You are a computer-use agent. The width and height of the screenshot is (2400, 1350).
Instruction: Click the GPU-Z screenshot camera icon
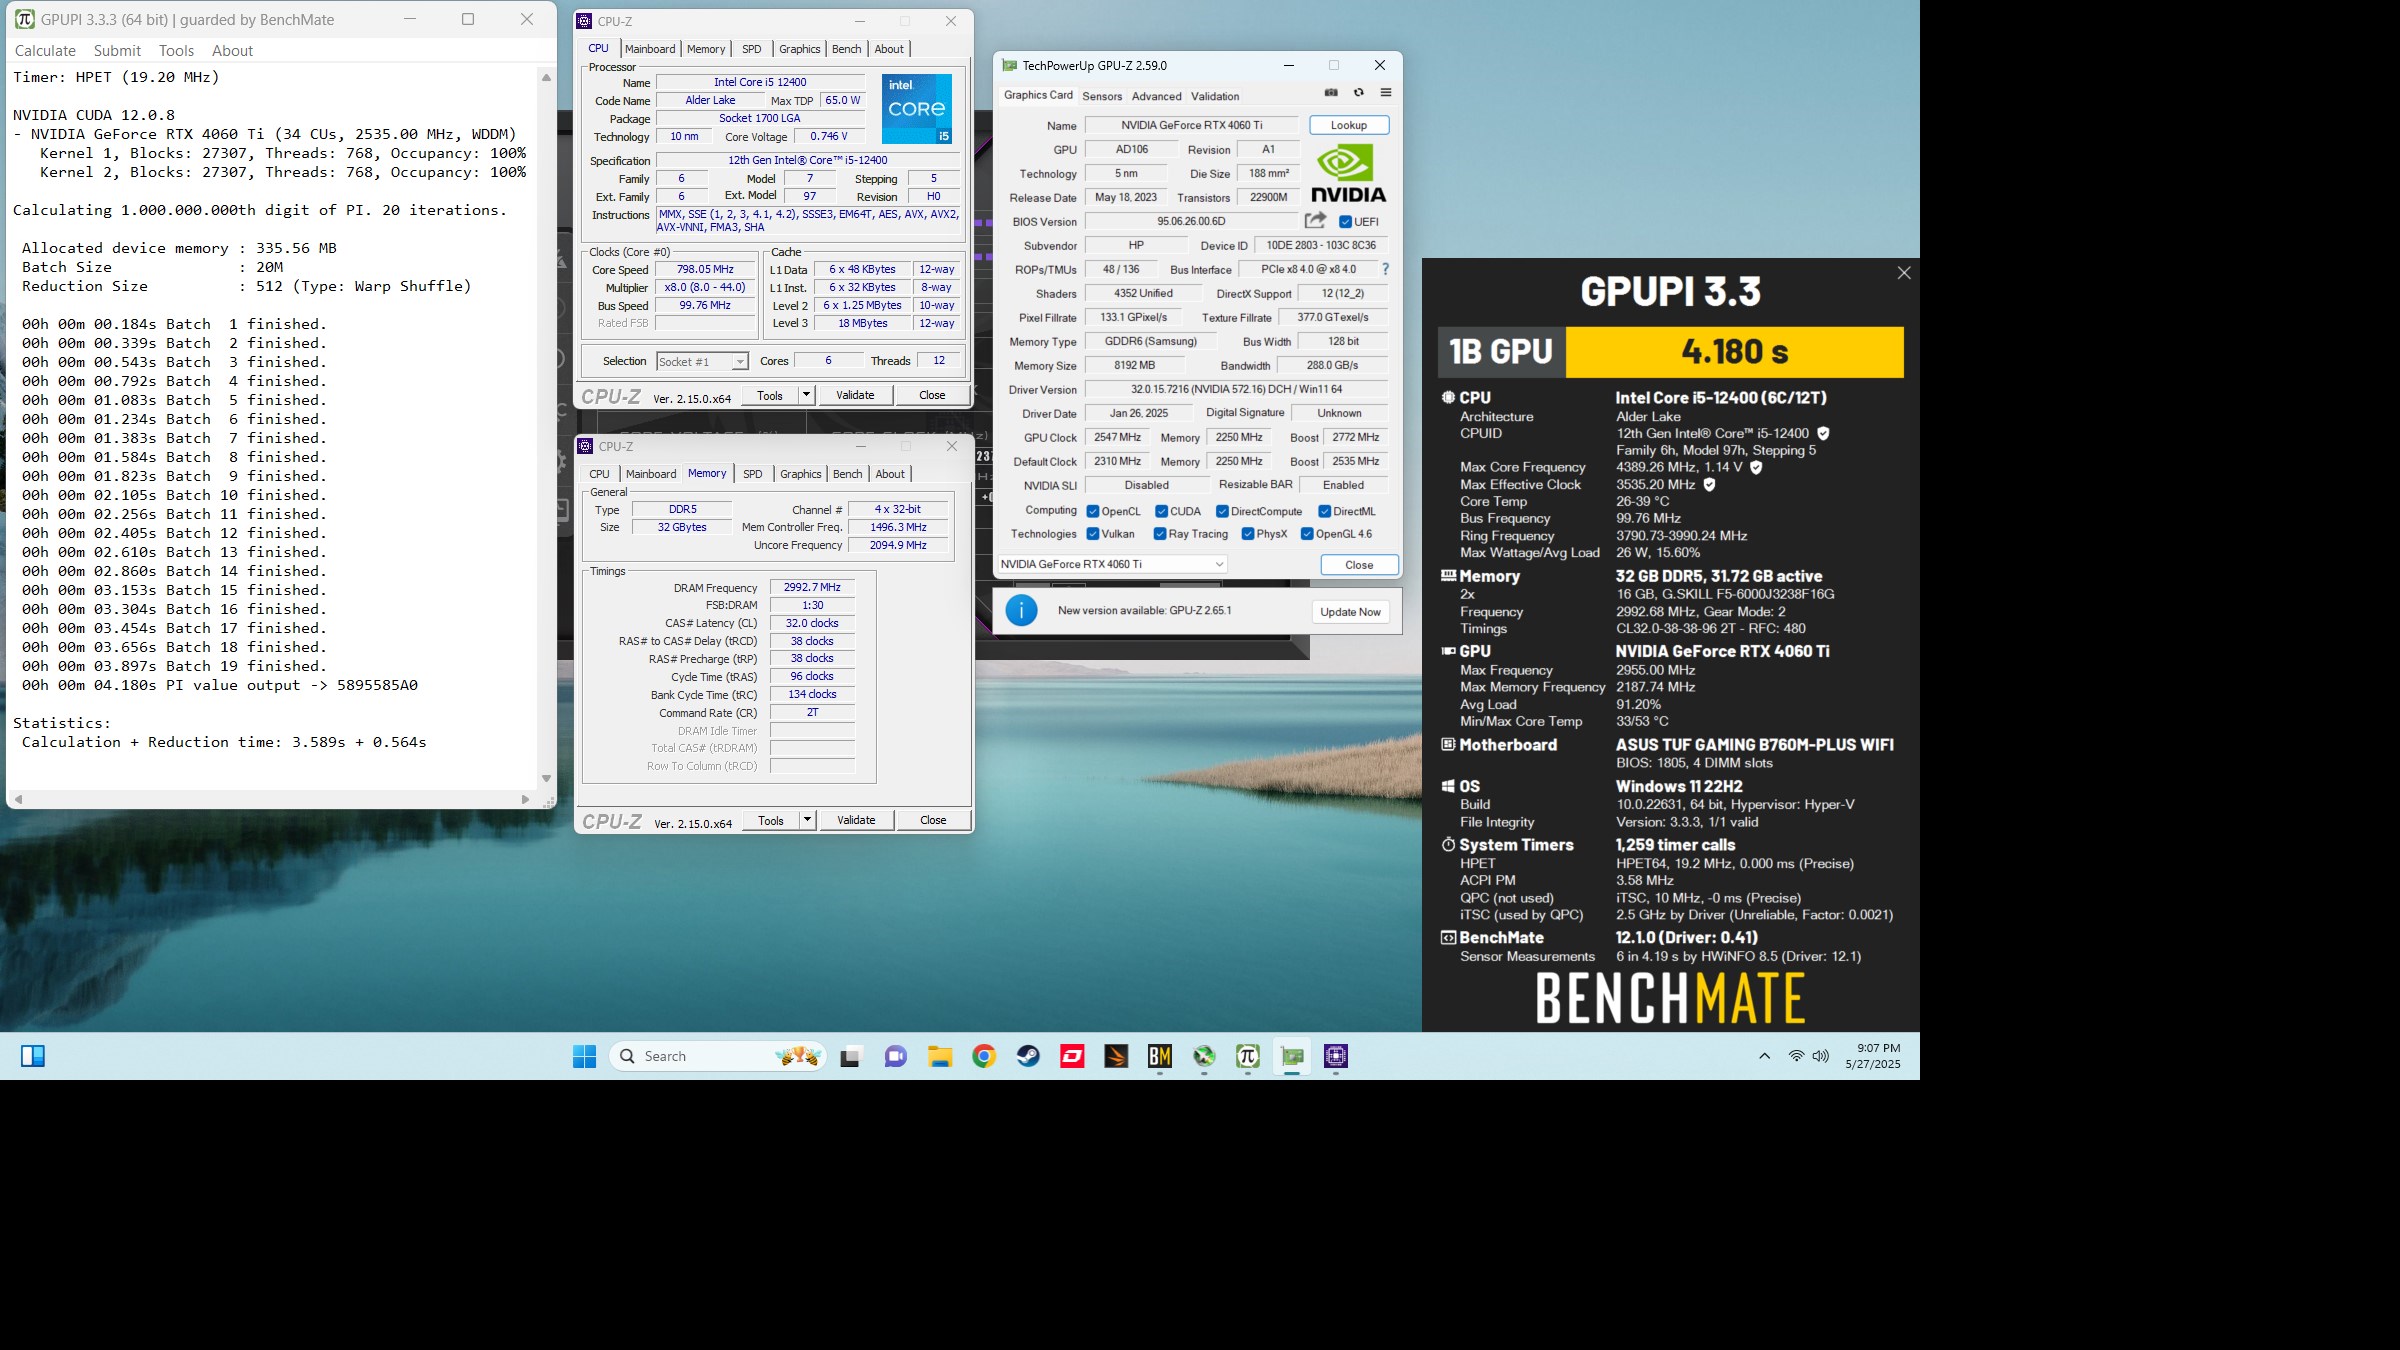point(1331,92)
